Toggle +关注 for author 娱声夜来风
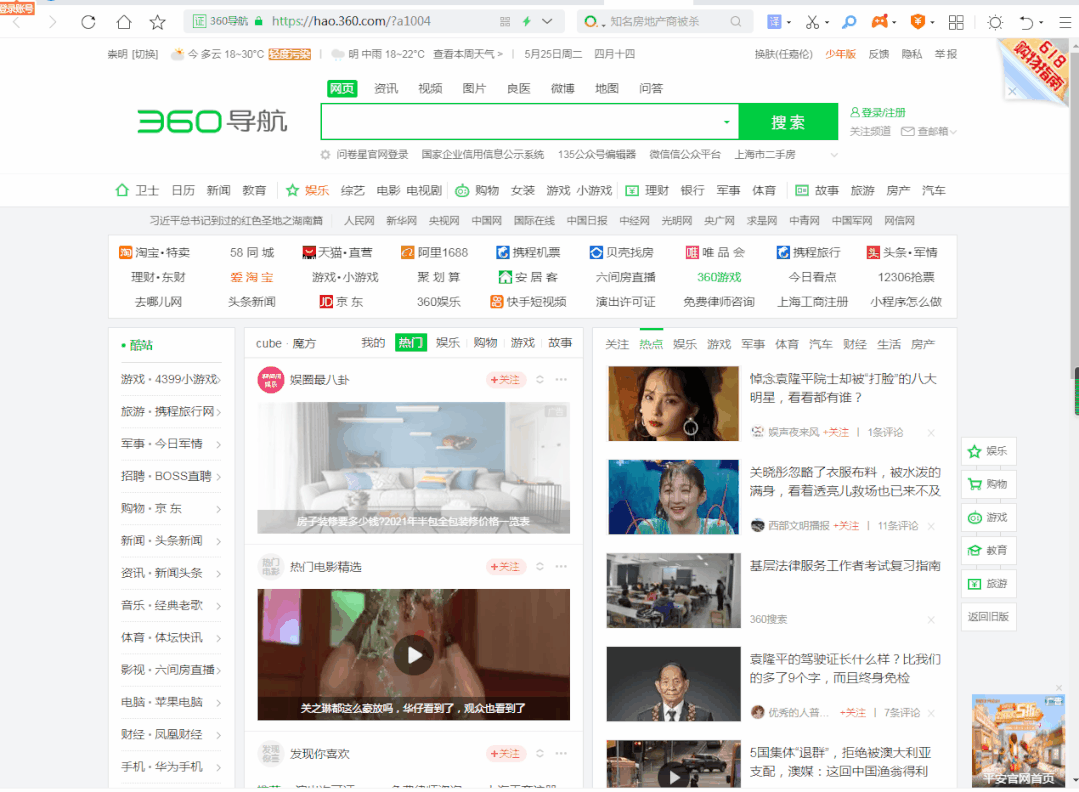 click(836, 432)
